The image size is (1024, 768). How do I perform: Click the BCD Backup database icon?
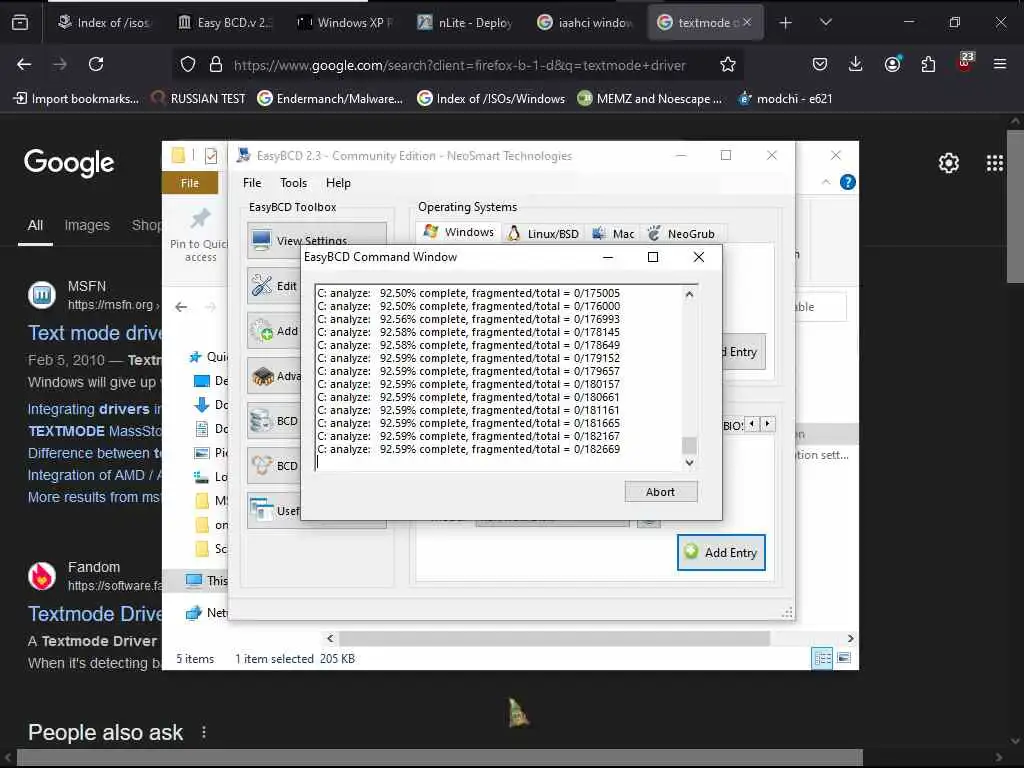tap(262, 421)
